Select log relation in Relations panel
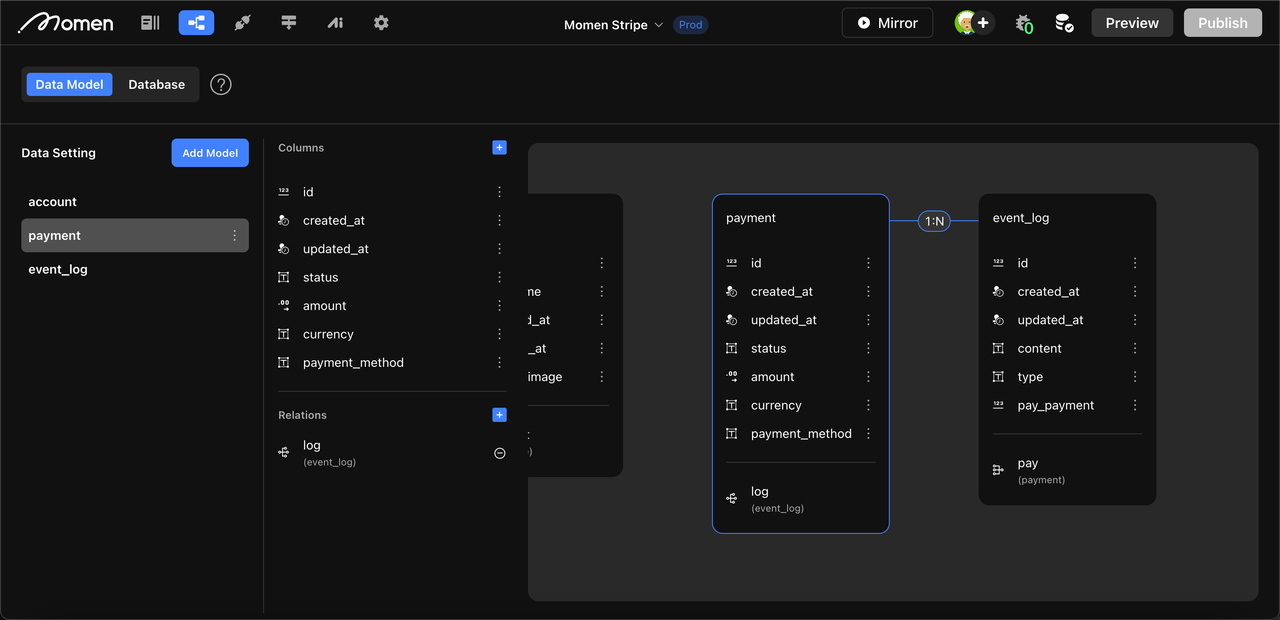 [392, 453]
